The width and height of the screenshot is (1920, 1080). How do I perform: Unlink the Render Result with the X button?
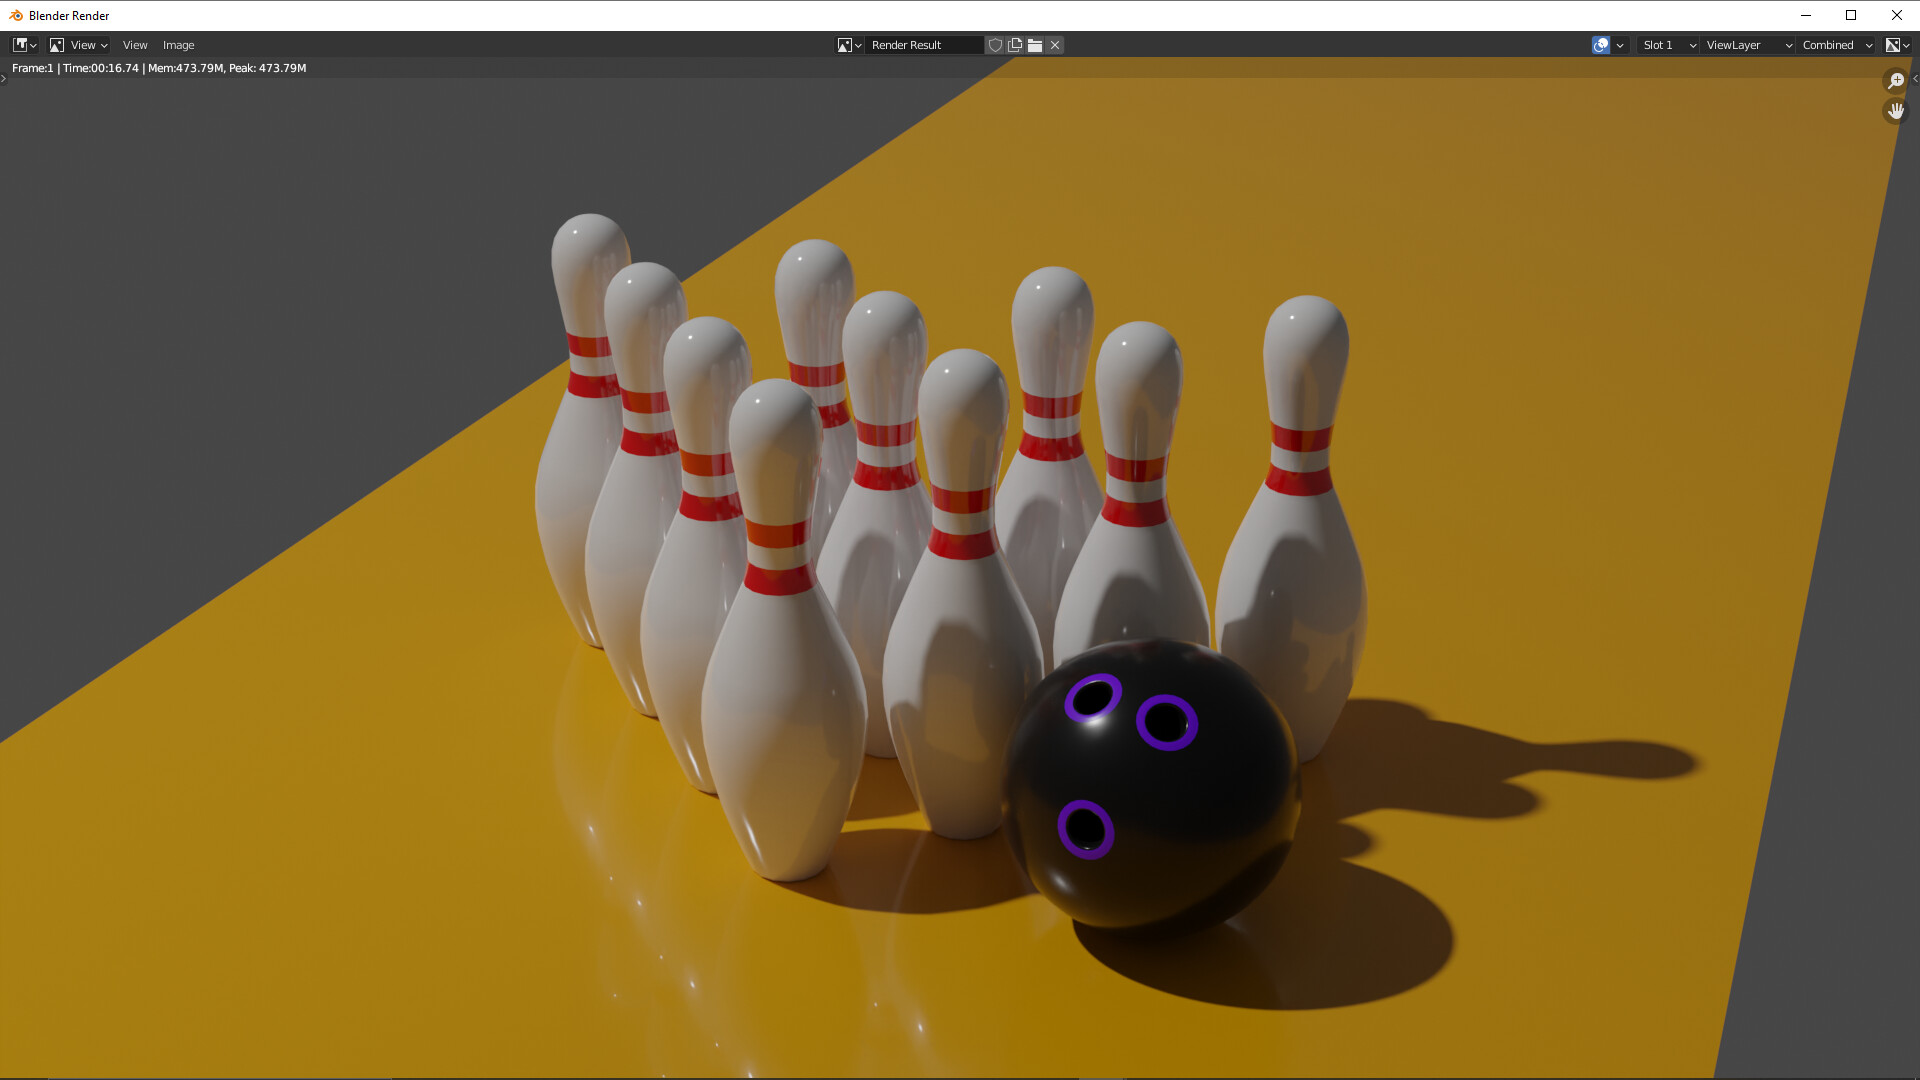pyautogui.click(x=1055, y=45)
